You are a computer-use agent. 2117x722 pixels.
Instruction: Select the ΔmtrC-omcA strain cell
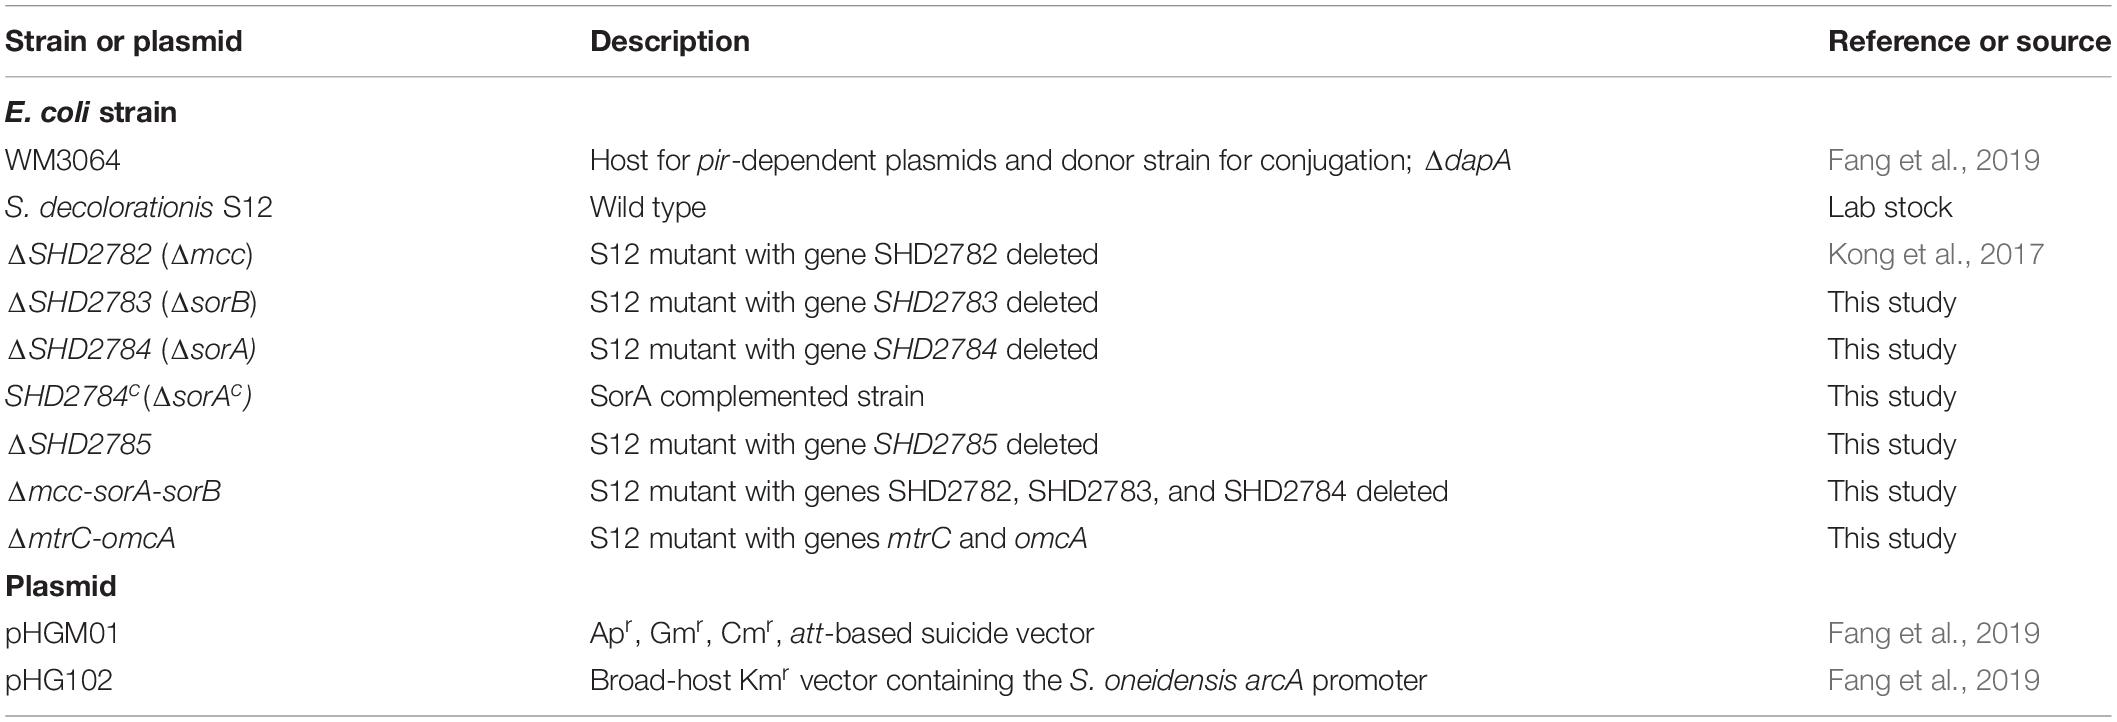[90, 538]
